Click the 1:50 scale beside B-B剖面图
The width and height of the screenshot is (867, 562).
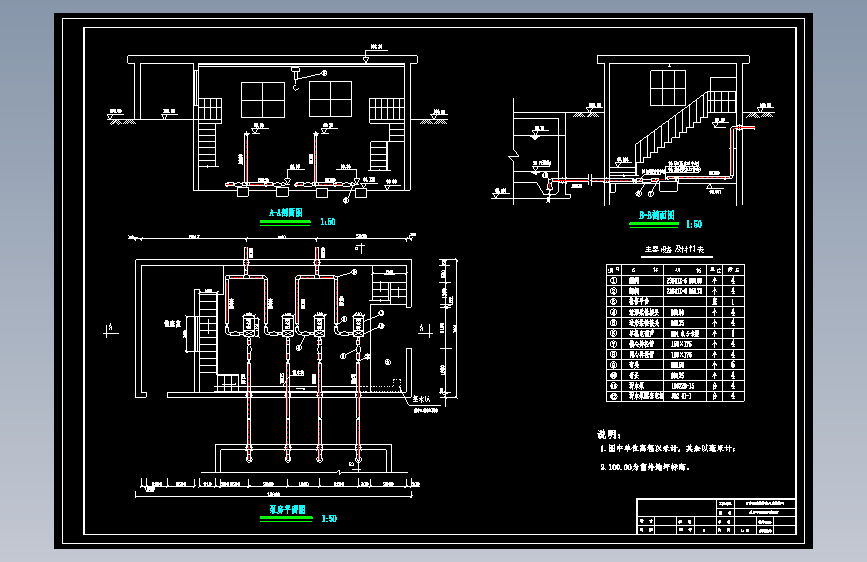click(x=694, y=224)
